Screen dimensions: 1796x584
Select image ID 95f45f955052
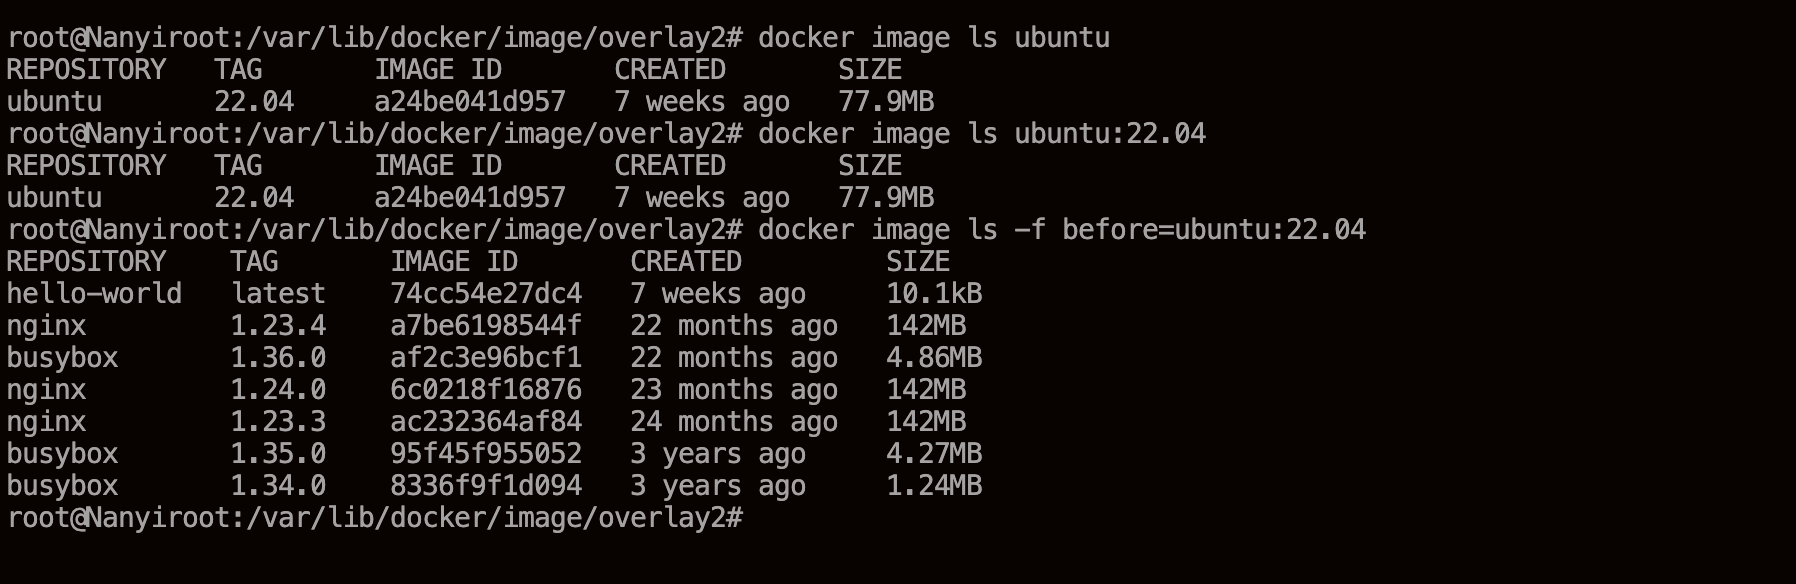coord(486,454)
